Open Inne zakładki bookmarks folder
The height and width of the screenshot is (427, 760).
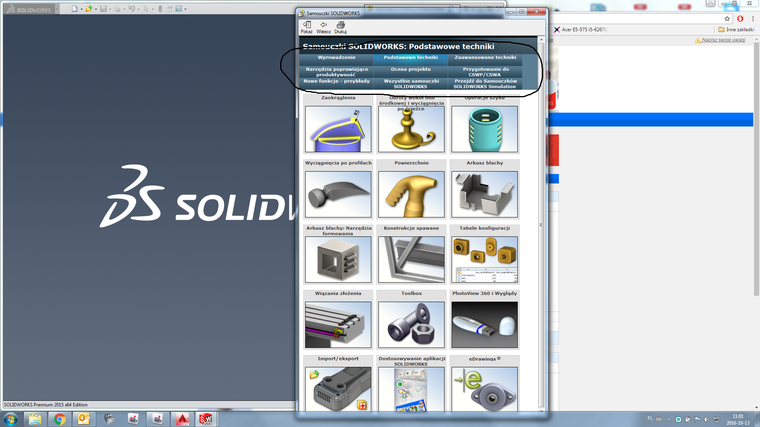736,30
